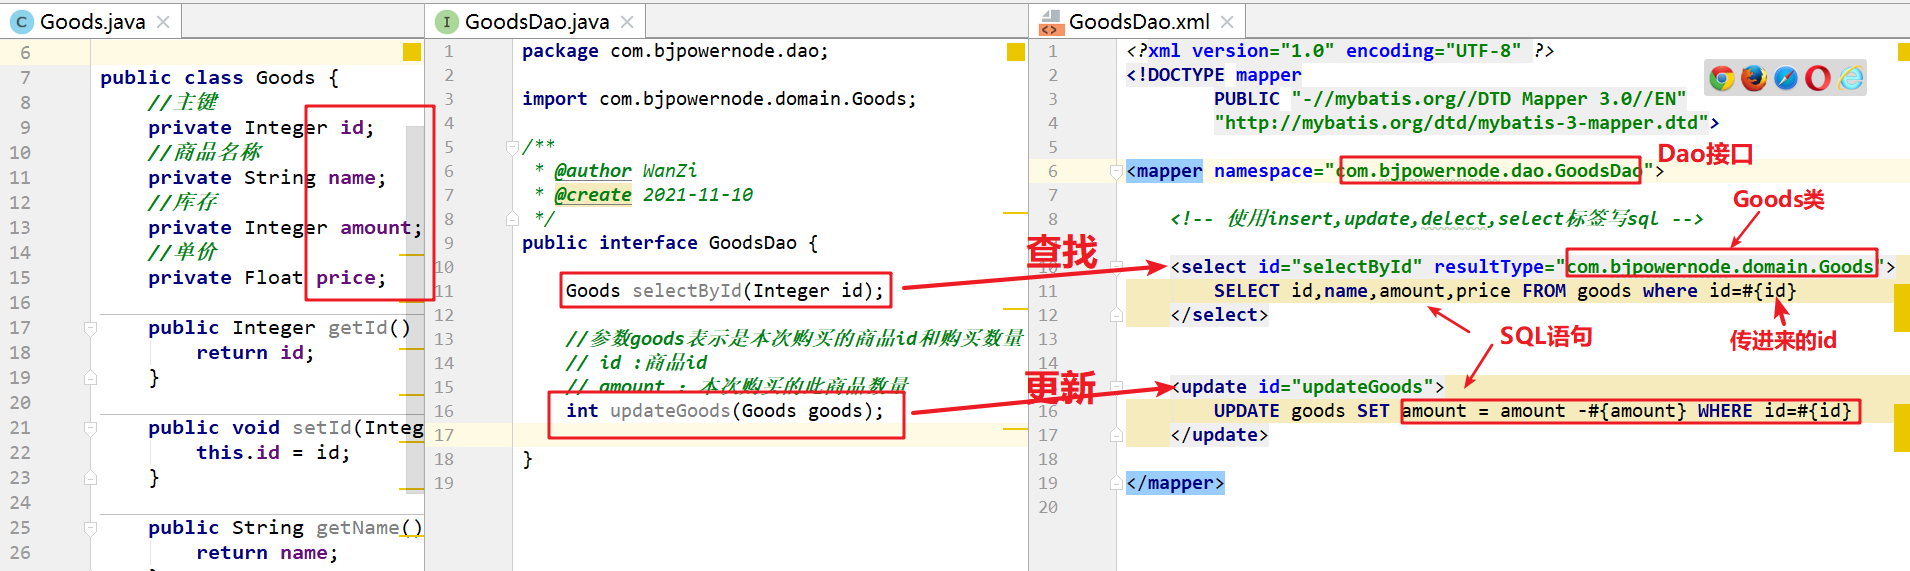
Task: Click the @create Javadoc tag
Action: click(593, 195)
